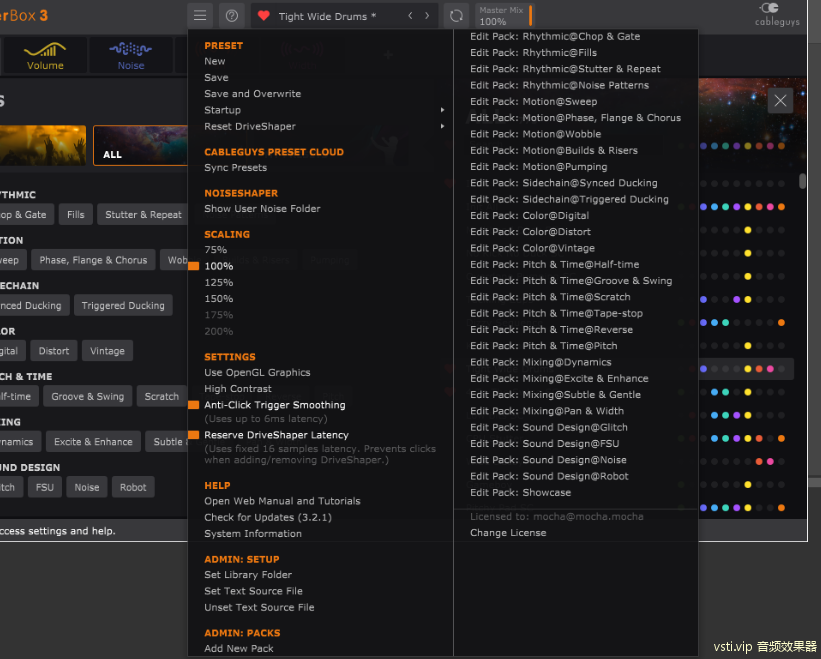This screenshot has height=659, width=821.
Task: Filter by Stutter & Repeat tag
Action: click(143, 215)
